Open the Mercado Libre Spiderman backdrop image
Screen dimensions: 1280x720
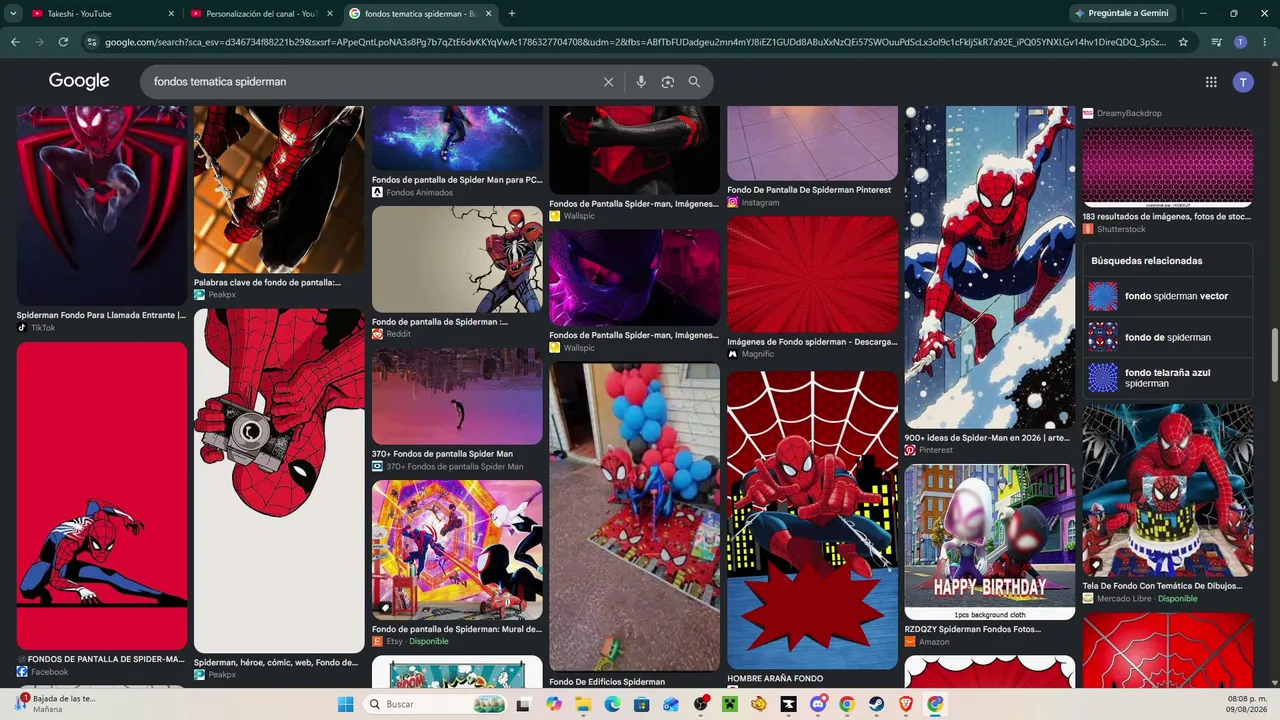1167,490
